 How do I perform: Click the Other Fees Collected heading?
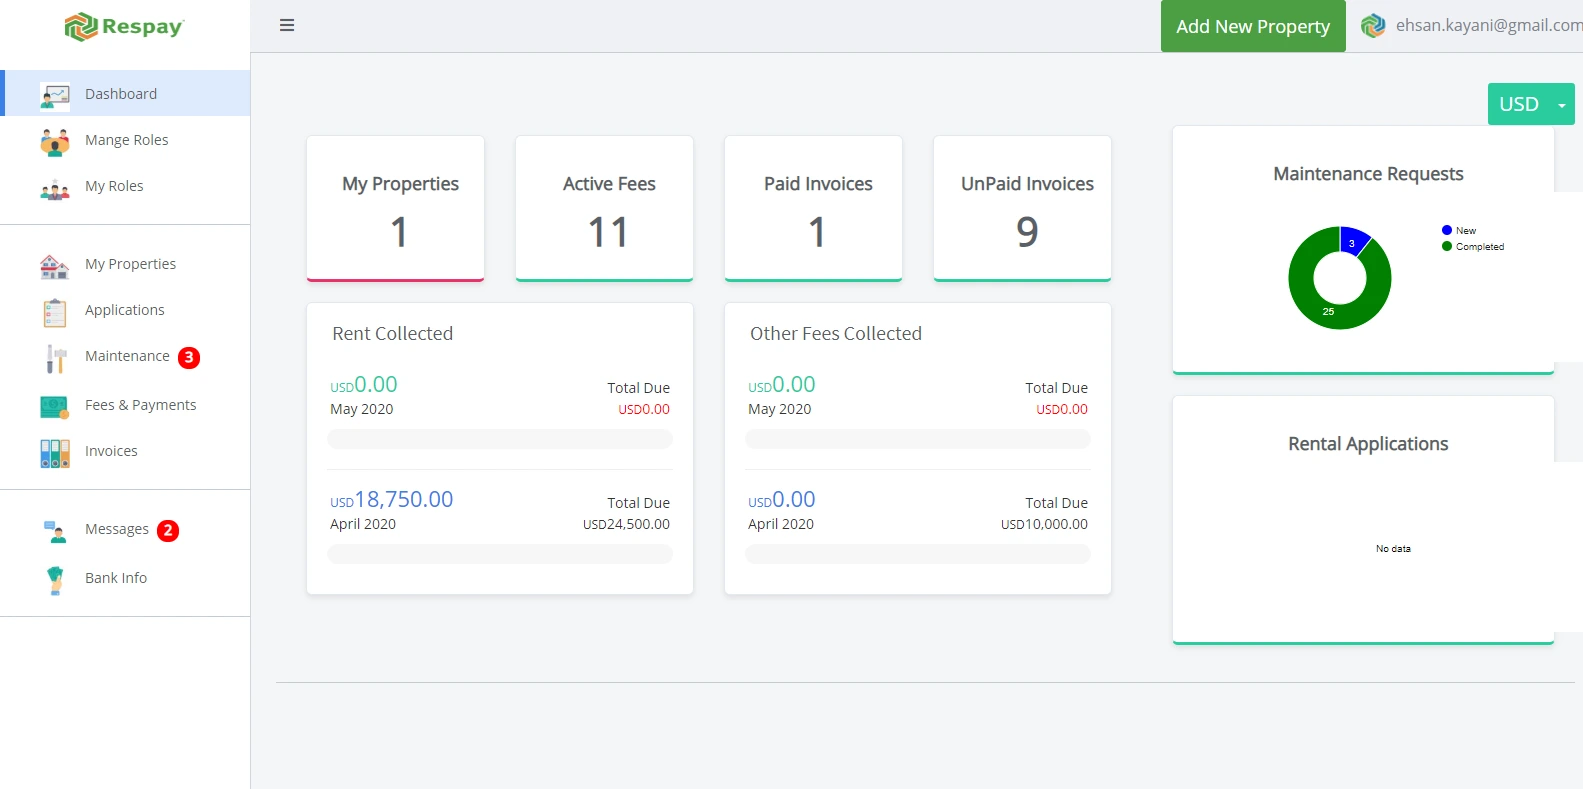836,334
